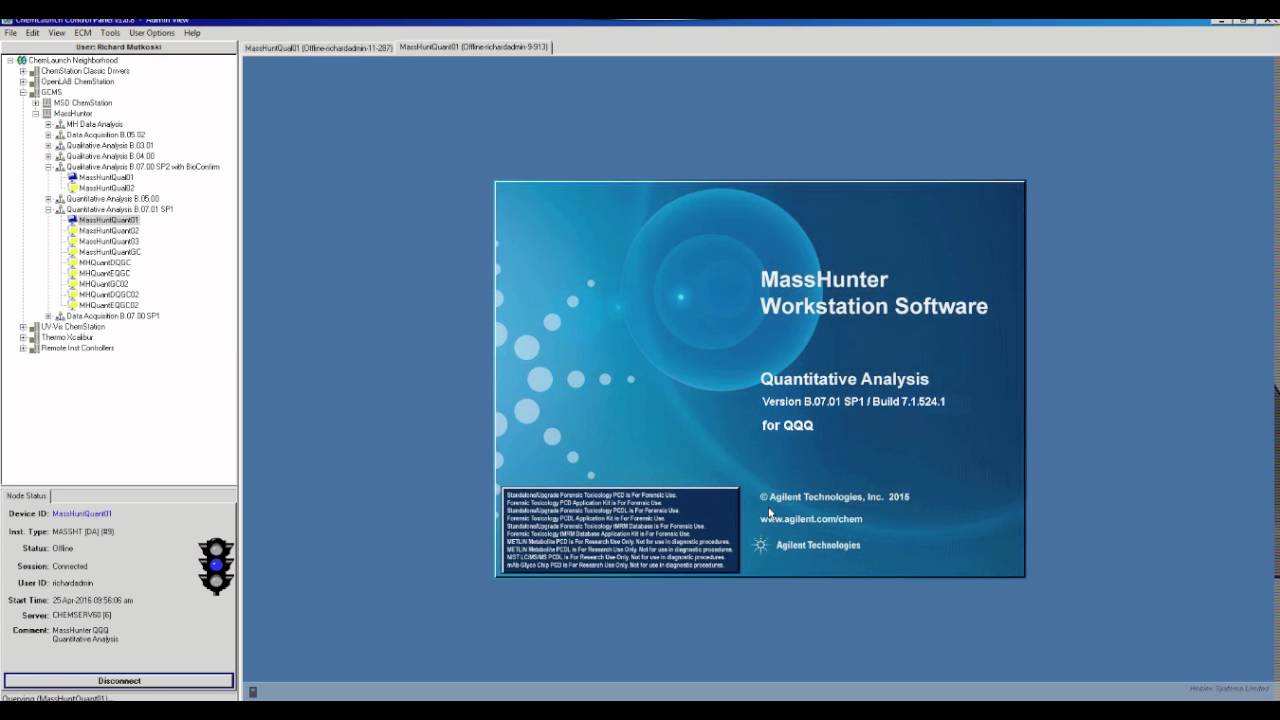This screenshot has width=1280, height=720.
Task: Click the MassHuntQuantGC instrument icon
Action: (72, 252)
